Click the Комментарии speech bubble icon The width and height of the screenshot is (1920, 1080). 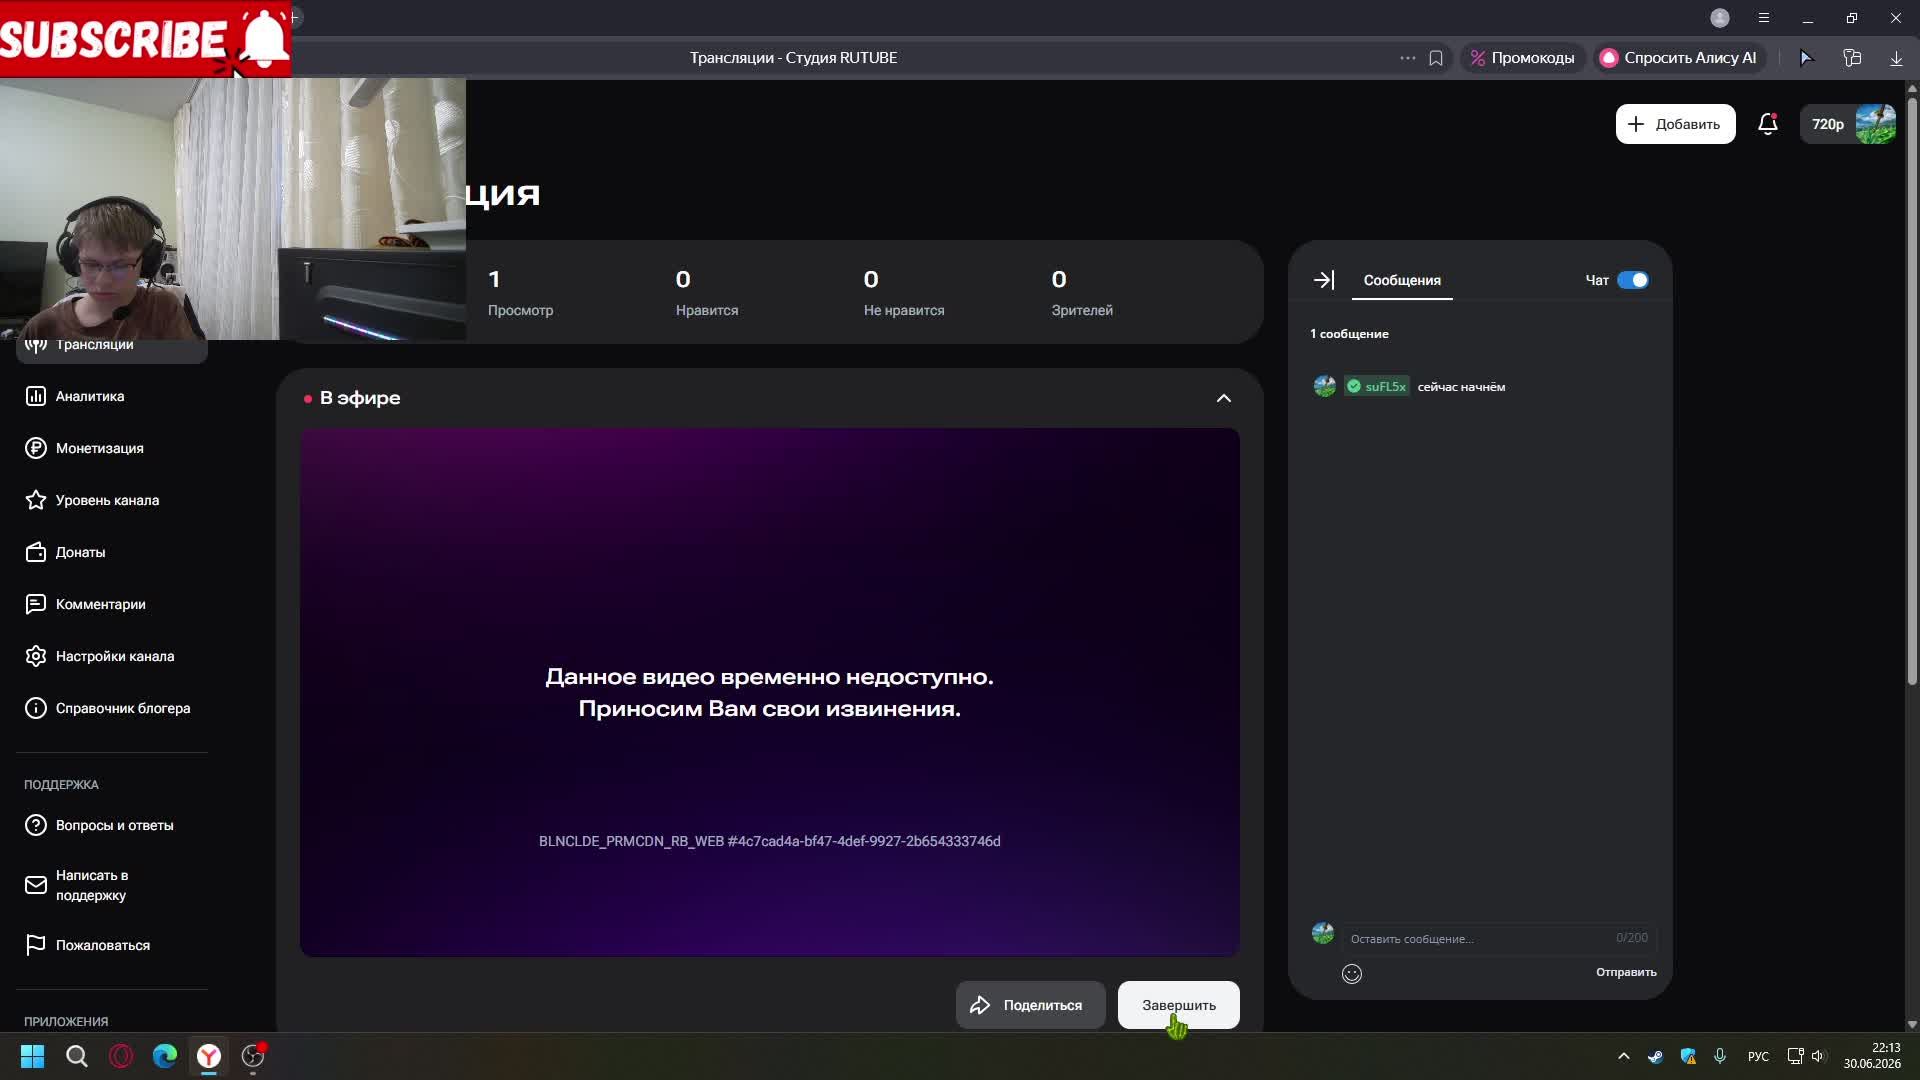click(36, 604)
